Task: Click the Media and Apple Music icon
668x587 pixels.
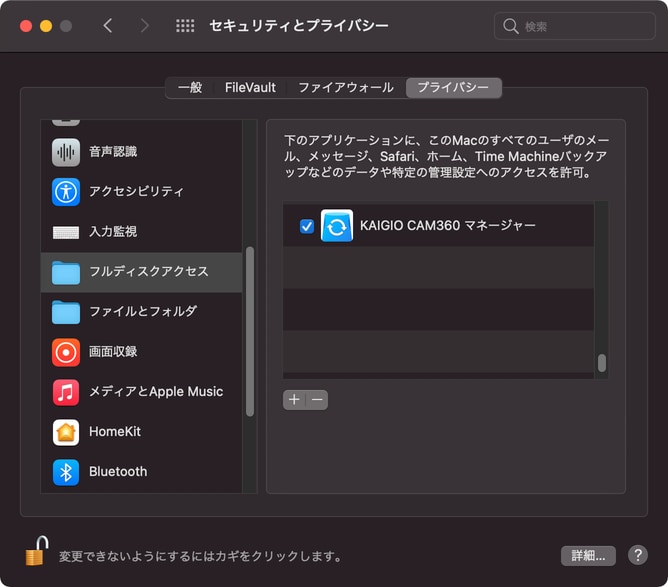Action: point(66,392)
